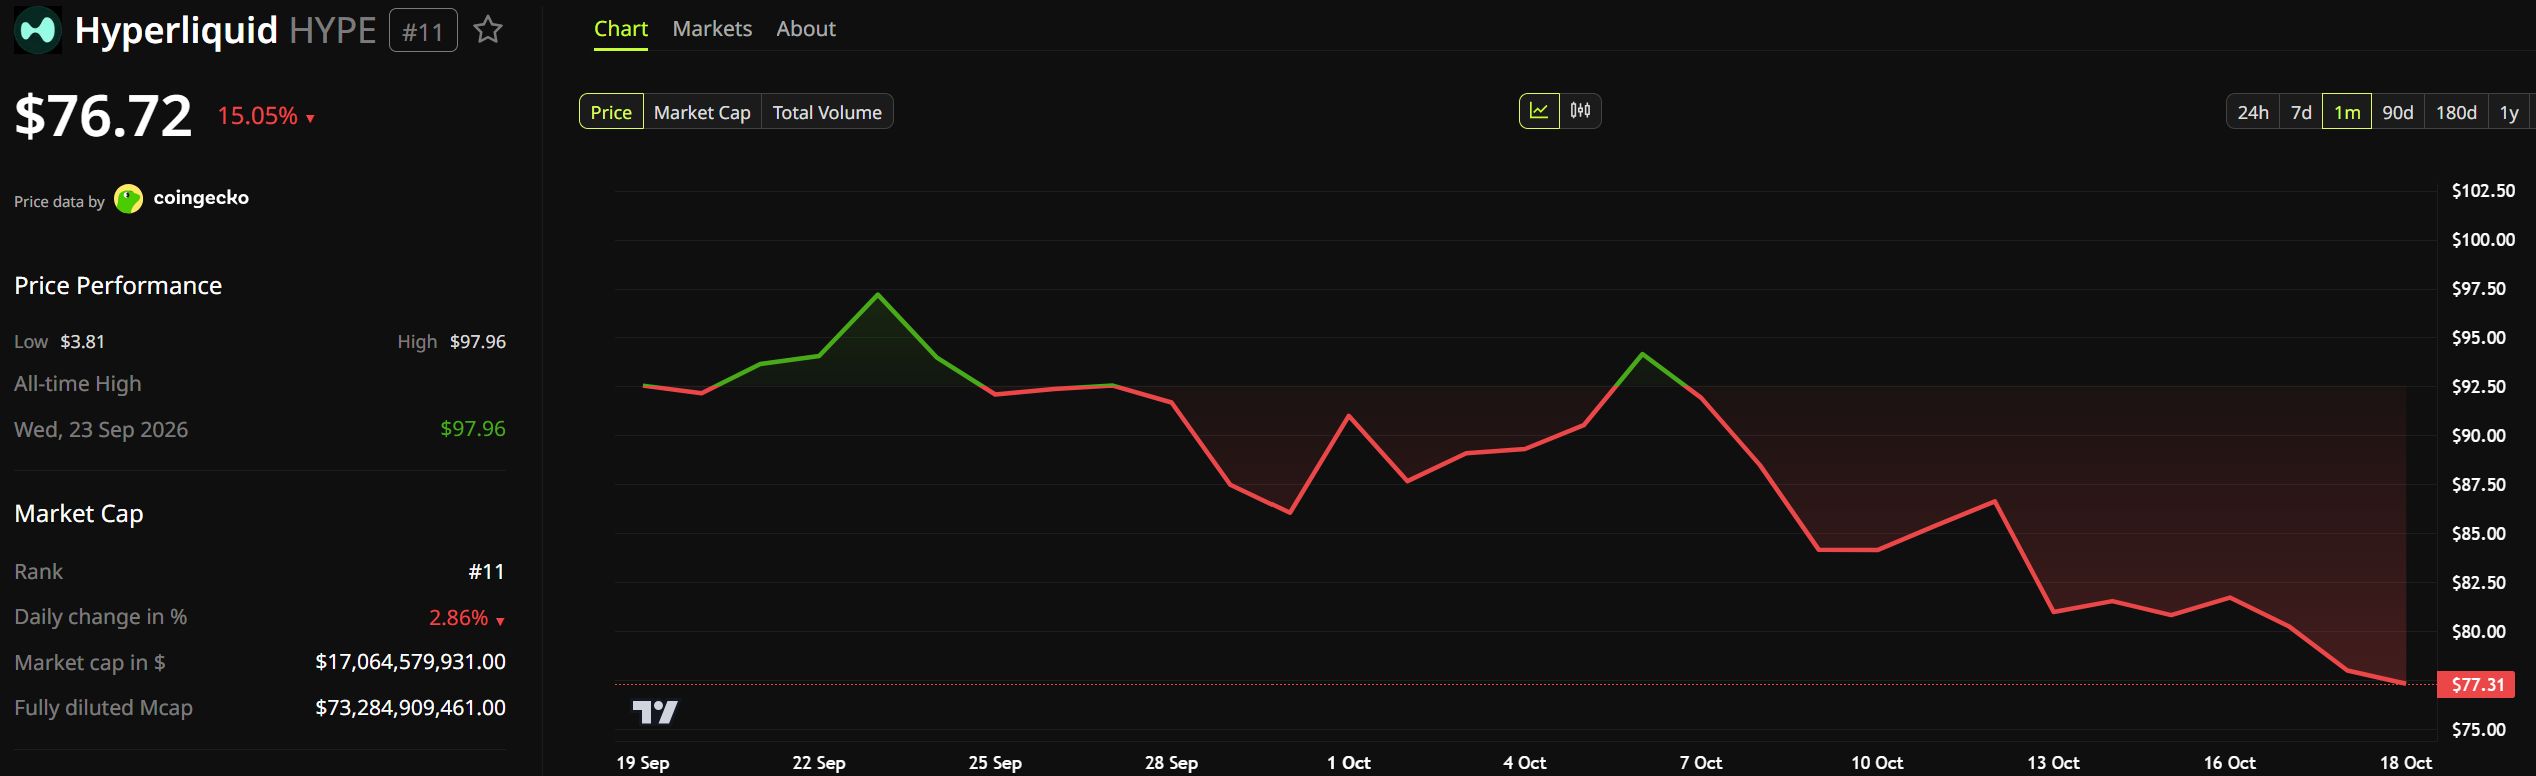Viewport: 2536px width, 776px height.
Task: Click the $102.50 axis label
Action: click(x=2483, y=191)
